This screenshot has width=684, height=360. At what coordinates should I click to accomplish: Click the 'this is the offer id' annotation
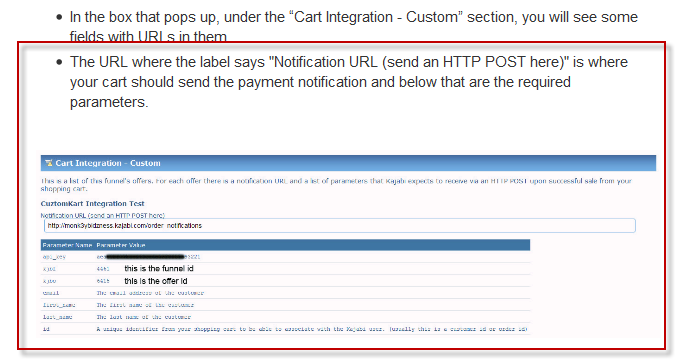point(156,281)
